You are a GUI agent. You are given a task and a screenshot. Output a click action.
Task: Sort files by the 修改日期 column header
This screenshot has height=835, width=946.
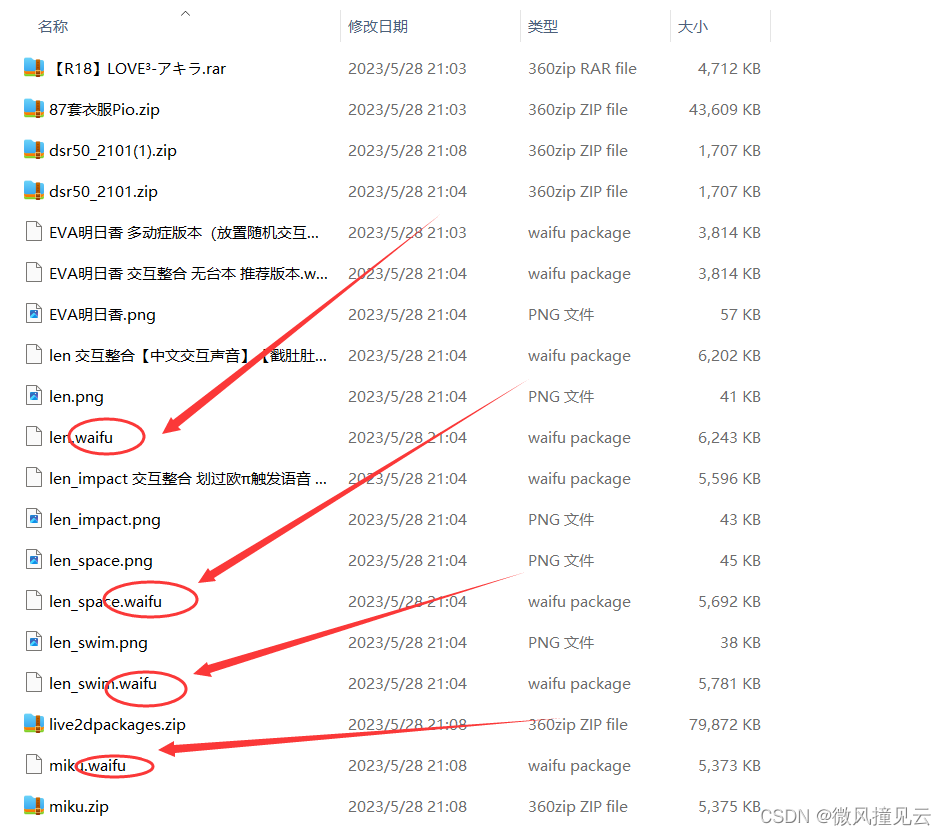point(378,27)
